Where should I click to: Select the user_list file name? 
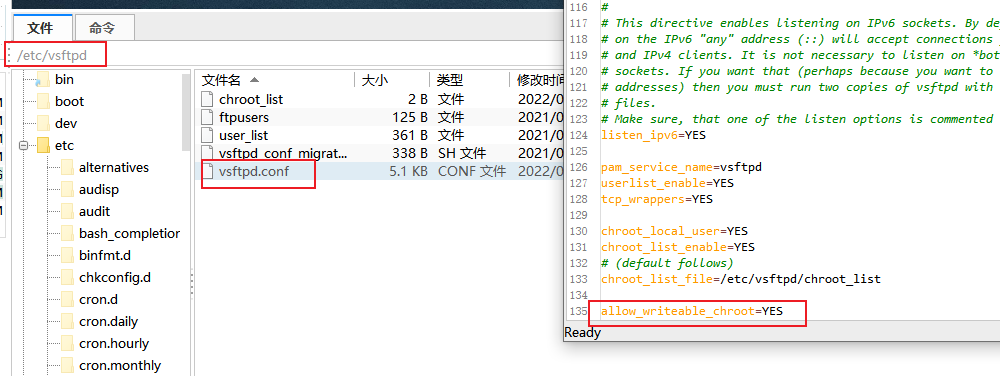pyautogui.click(x=243, y=135)
